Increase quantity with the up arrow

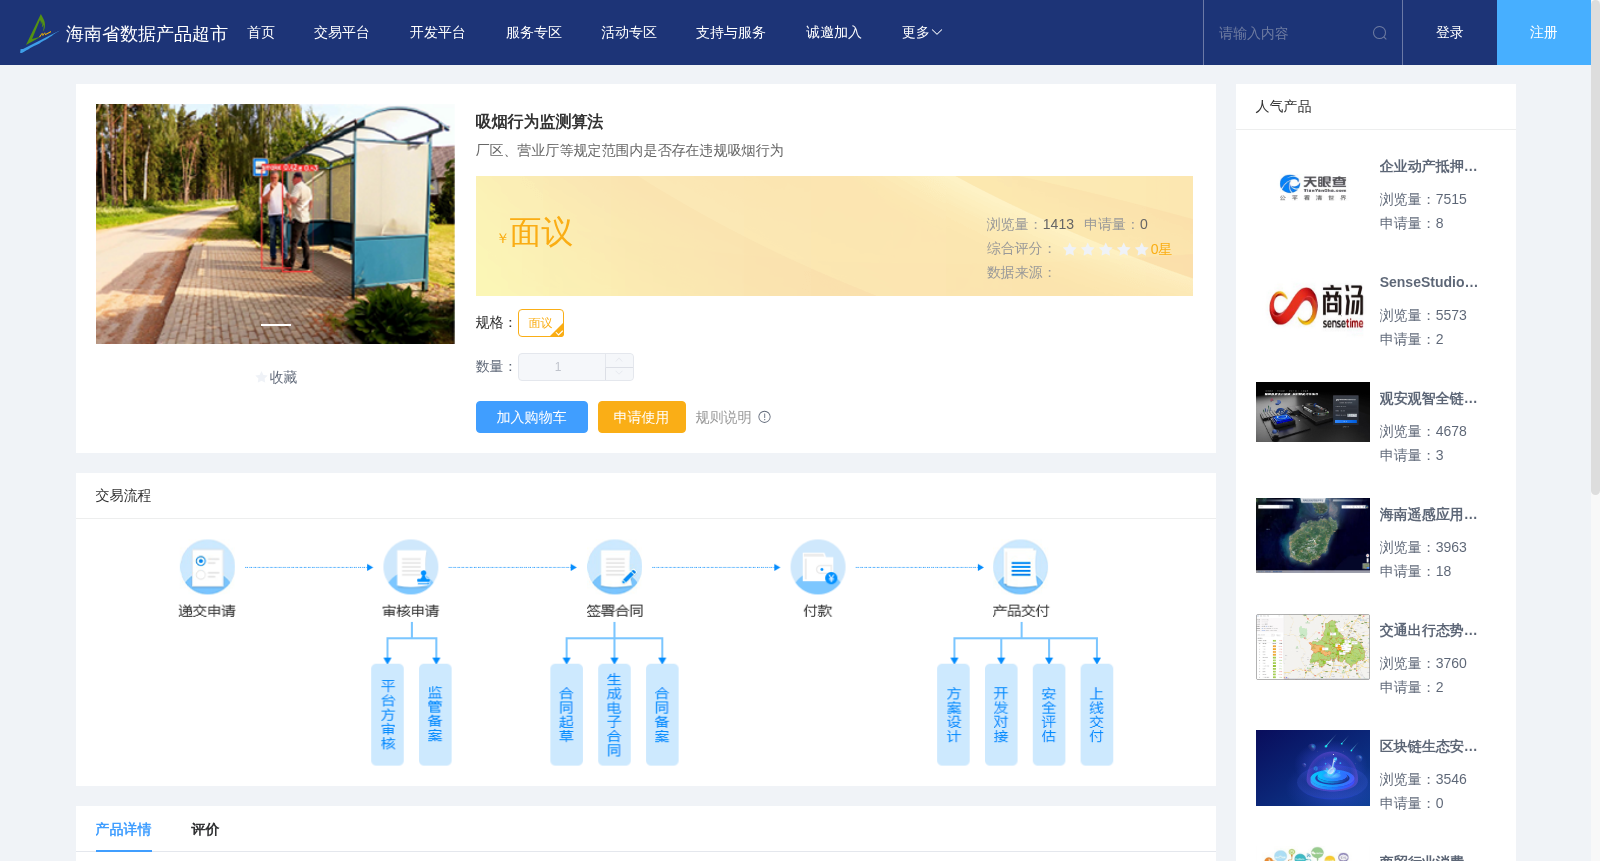coord(619,360)
